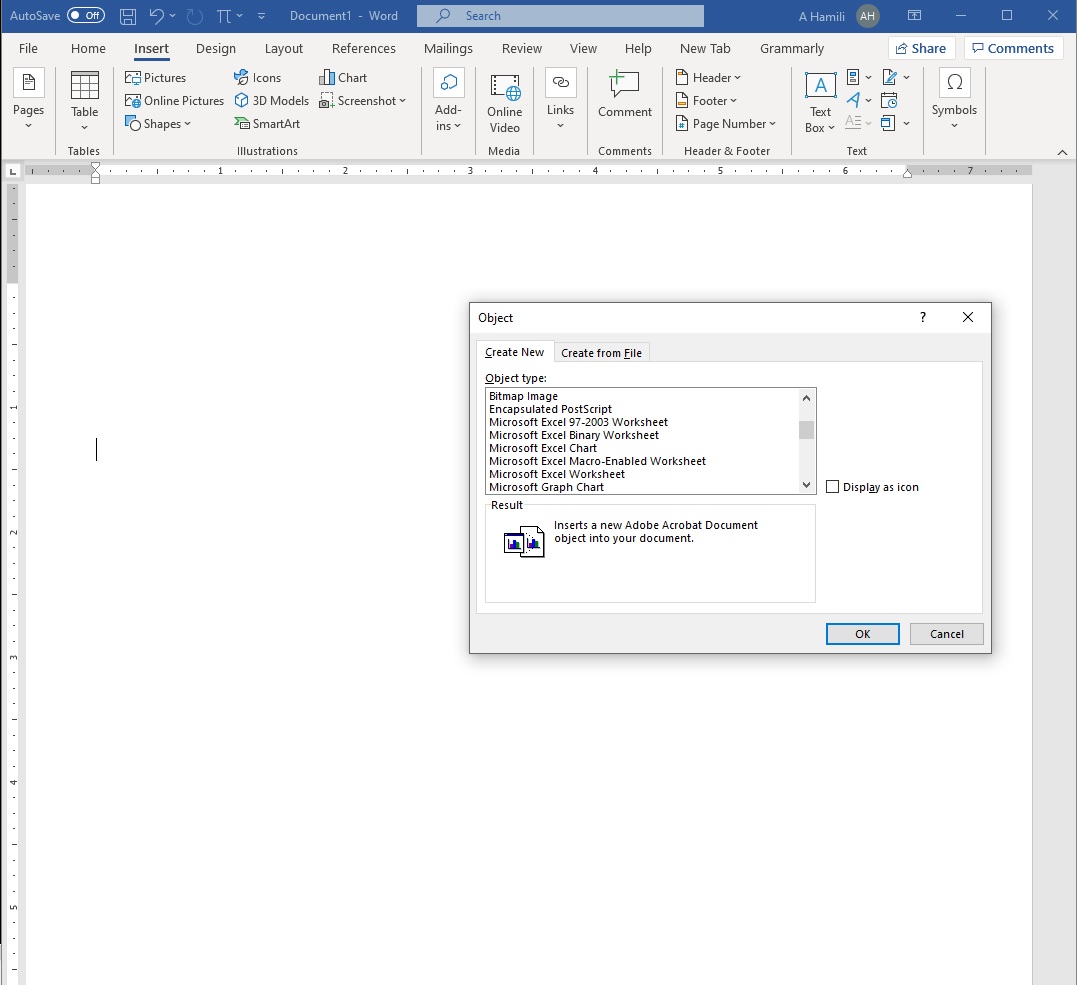Click the Object dialog help question mark
This screenshot has height=985, width=1077.
point(922,317)
